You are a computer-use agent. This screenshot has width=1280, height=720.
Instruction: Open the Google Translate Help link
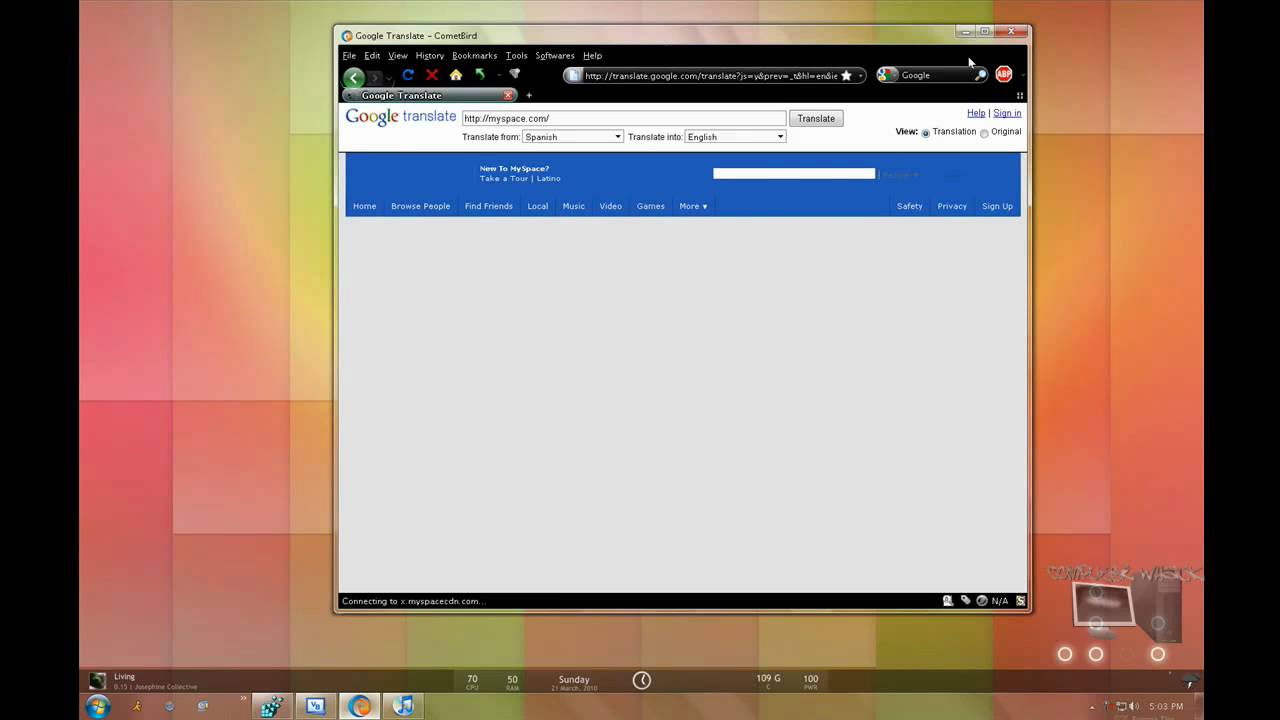(976, 113)
